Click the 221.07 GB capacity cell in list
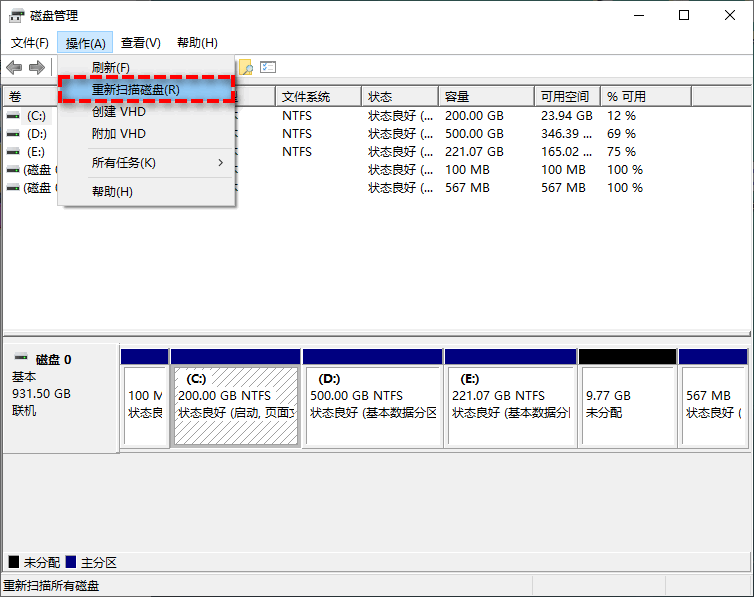 click(x=474, y=152)
